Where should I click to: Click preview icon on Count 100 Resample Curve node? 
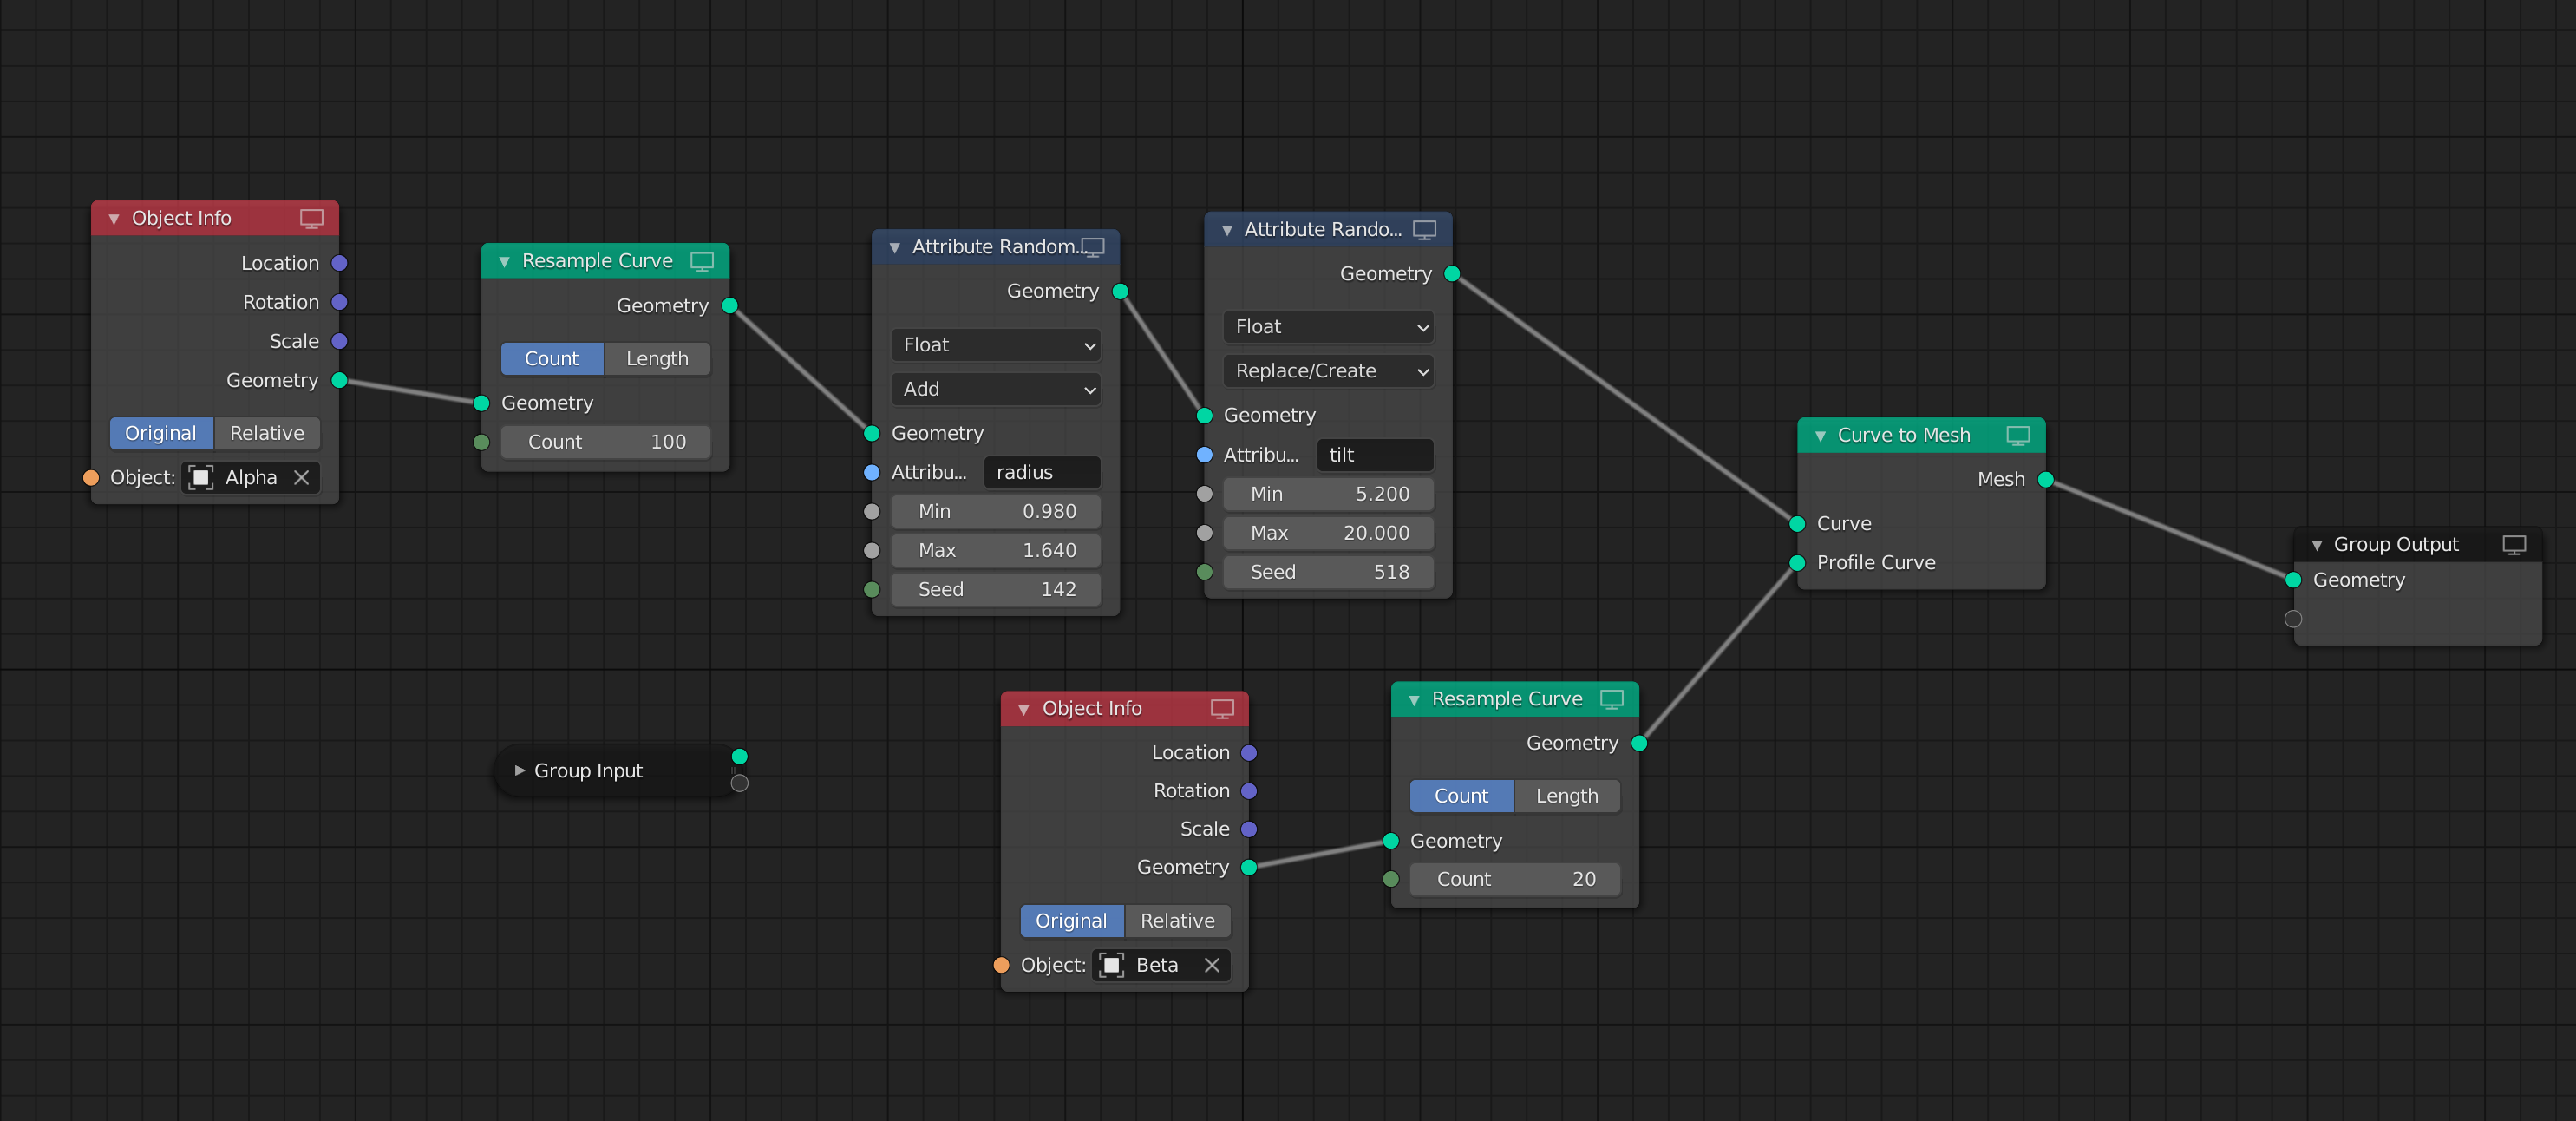tap(702, 261)
